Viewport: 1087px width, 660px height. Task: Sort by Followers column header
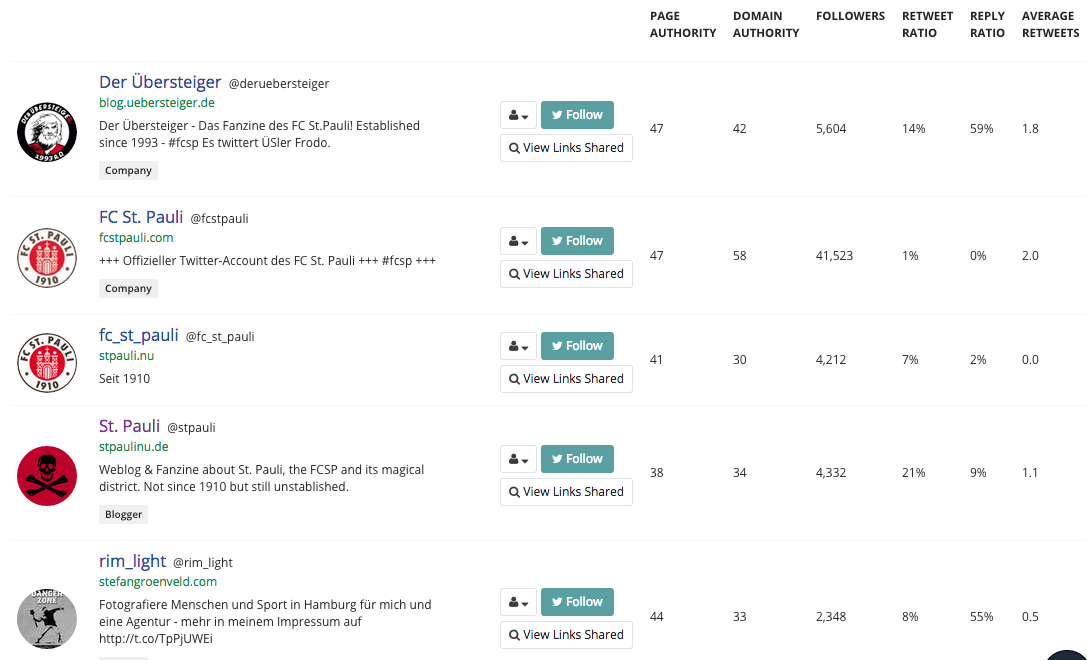(850, 16)
